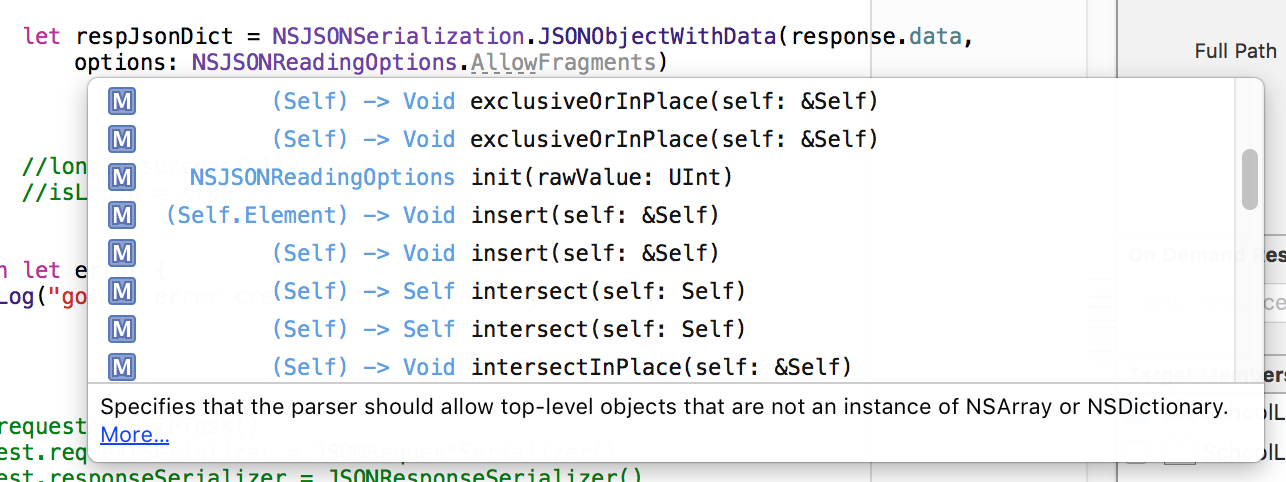Pick the insert completion with the Self.Element signature
Screen dimensions: 1286x482
coord(594,215)
